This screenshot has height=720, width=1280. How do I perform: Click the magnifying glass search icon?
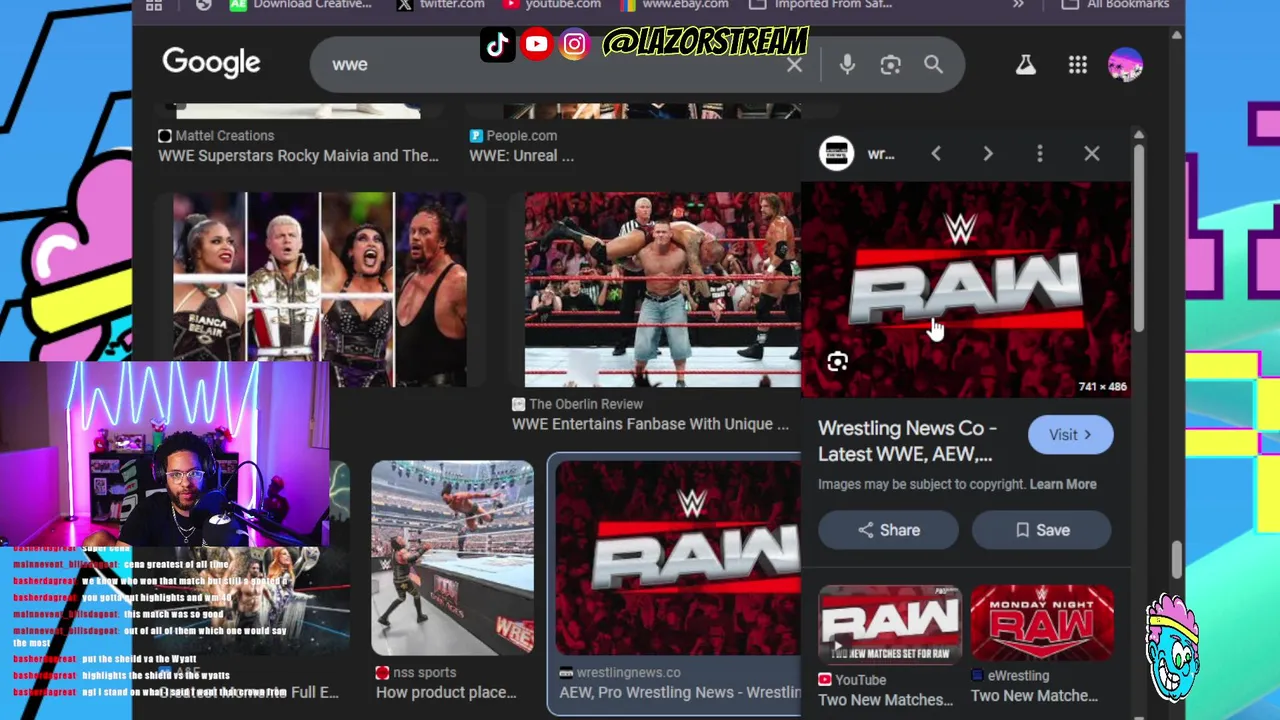coord(933,65)
